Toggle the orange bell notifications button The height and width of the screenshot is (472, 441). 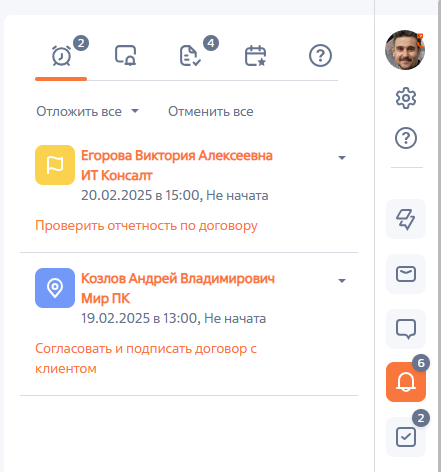tap(406, 382)
